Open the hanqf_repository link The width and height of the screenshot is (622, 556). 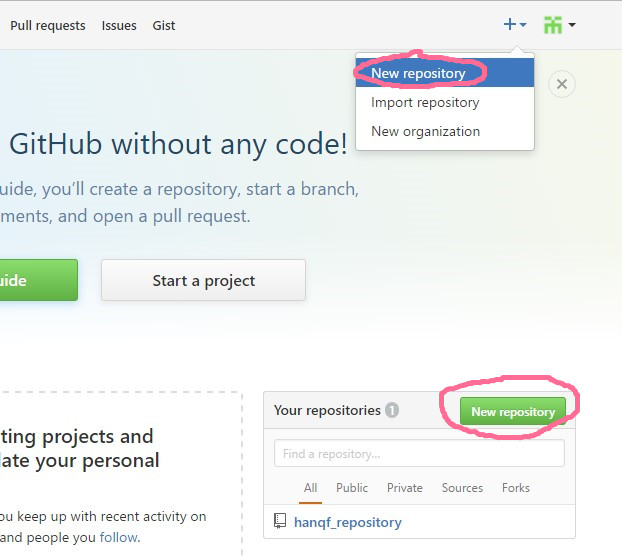tap(348, 522)
